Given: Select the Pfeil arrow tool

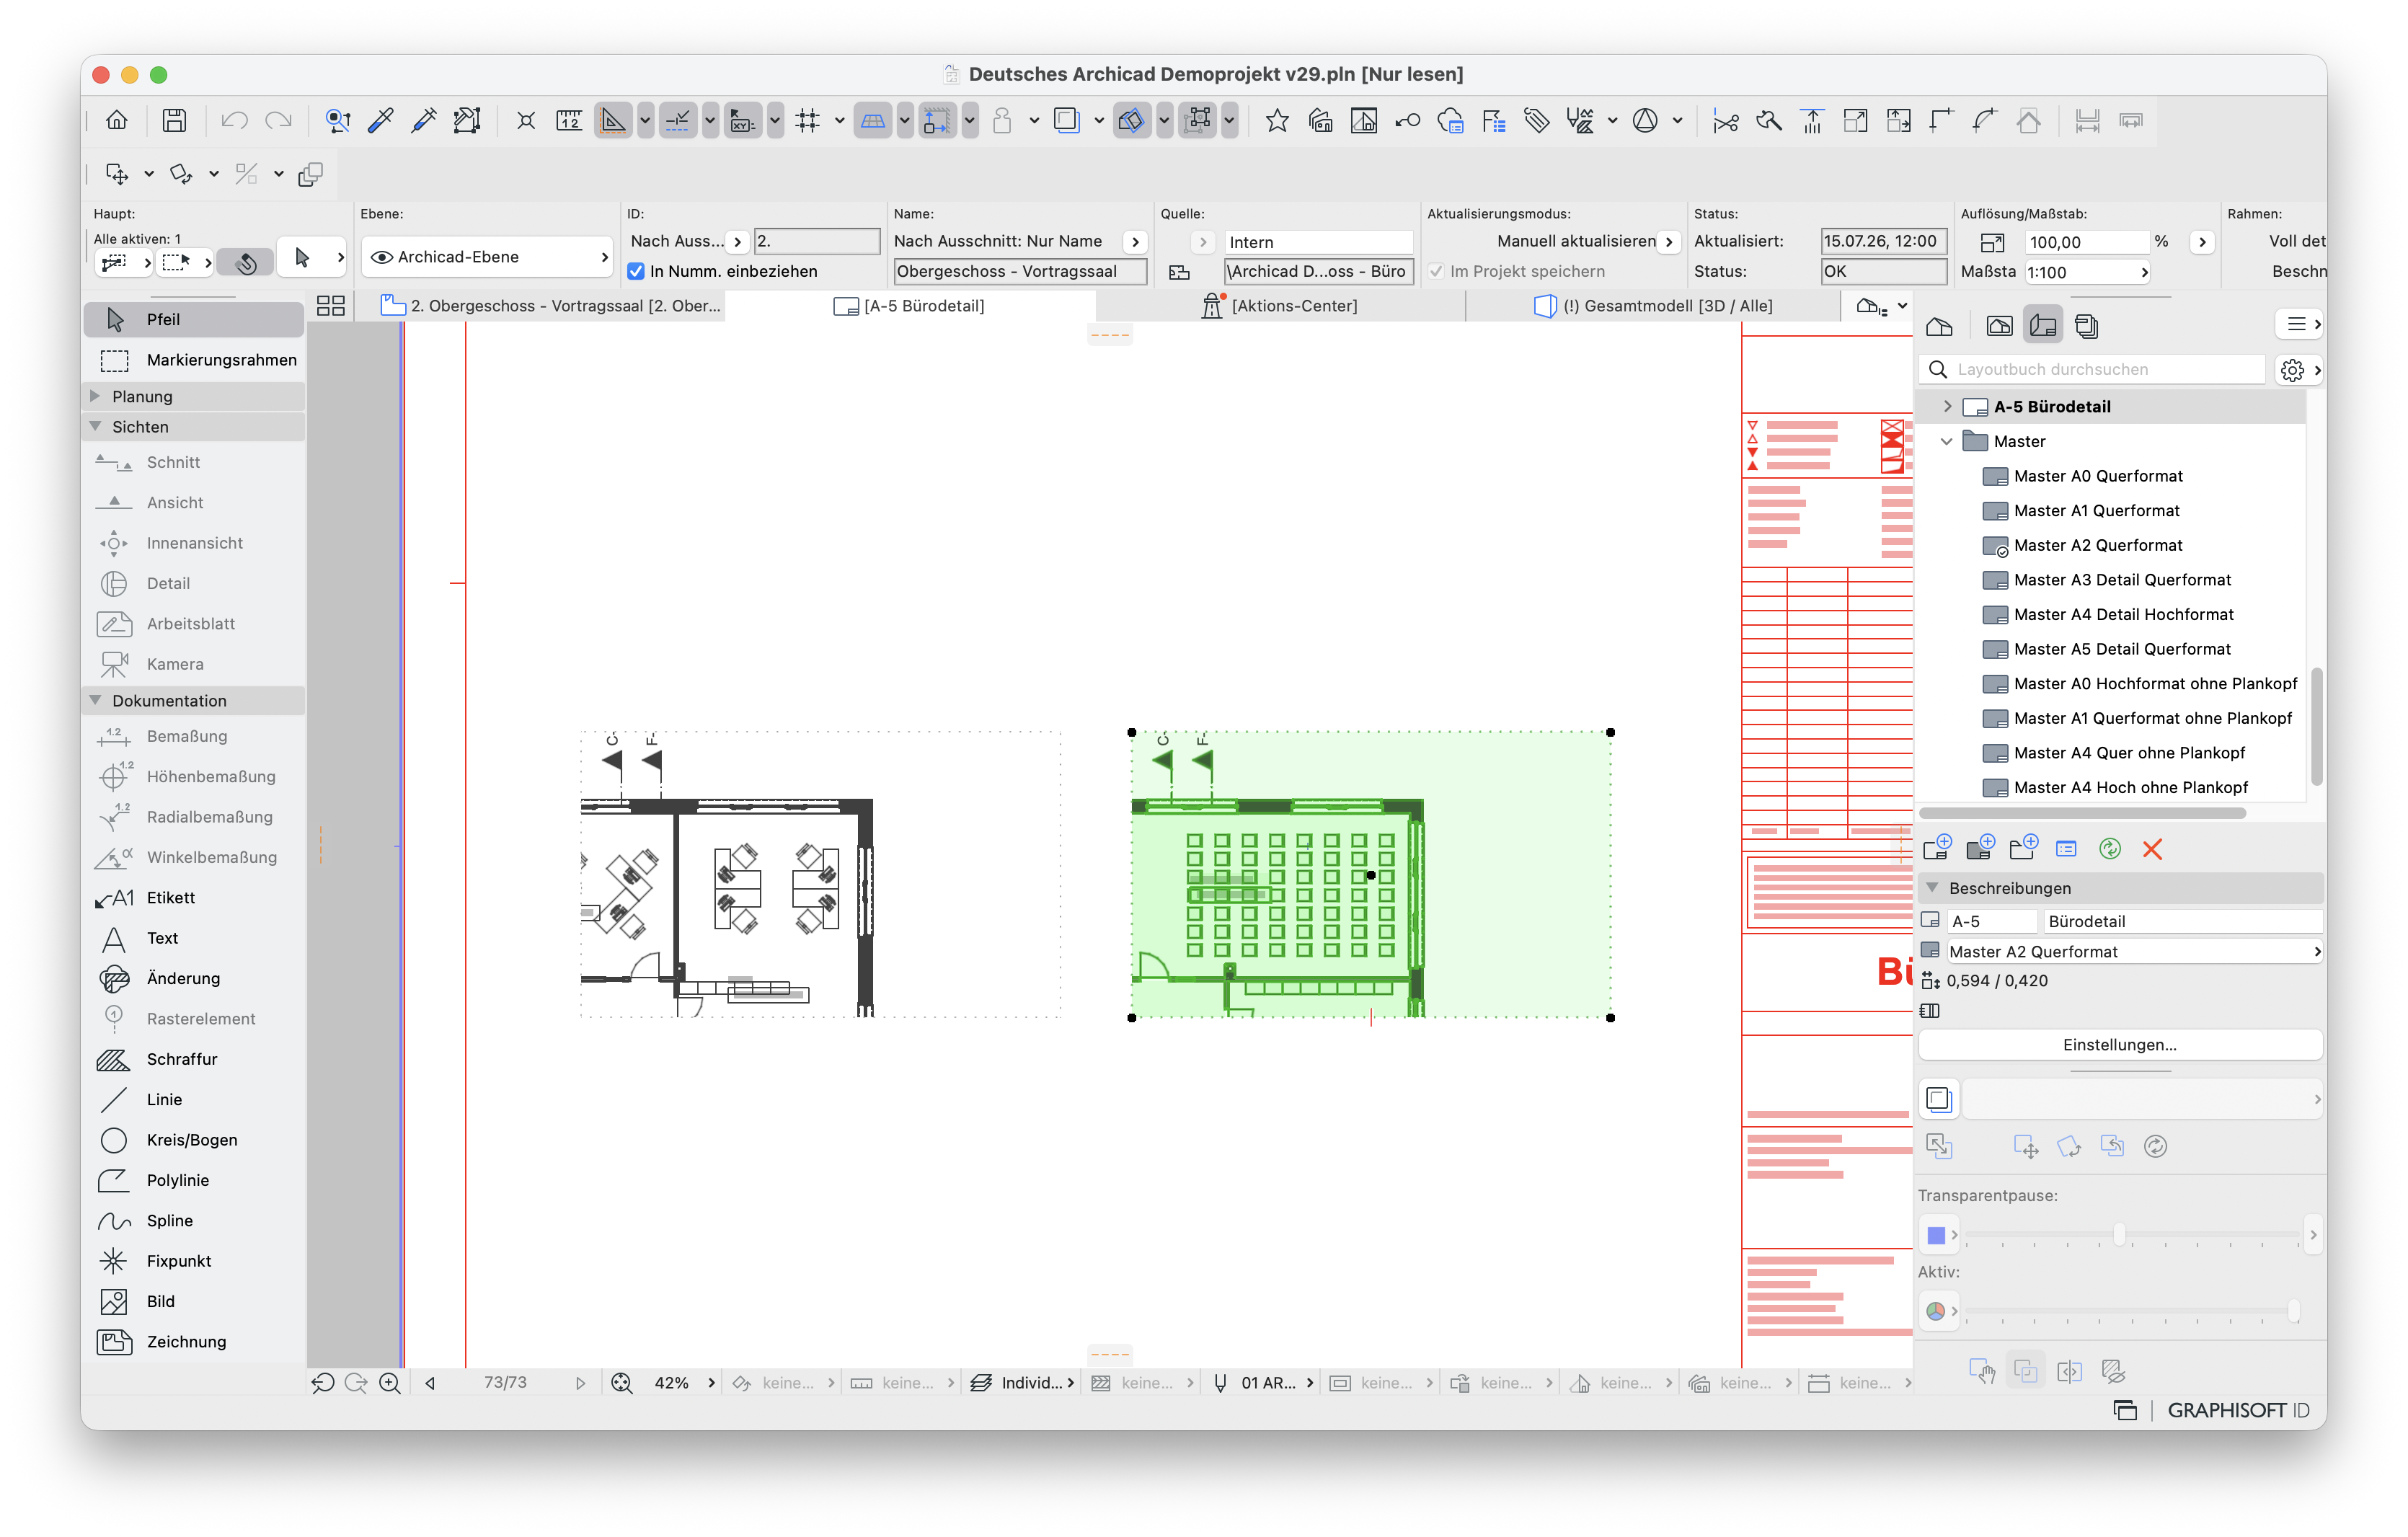Looking at the screenshot, I should pos(193,319).
